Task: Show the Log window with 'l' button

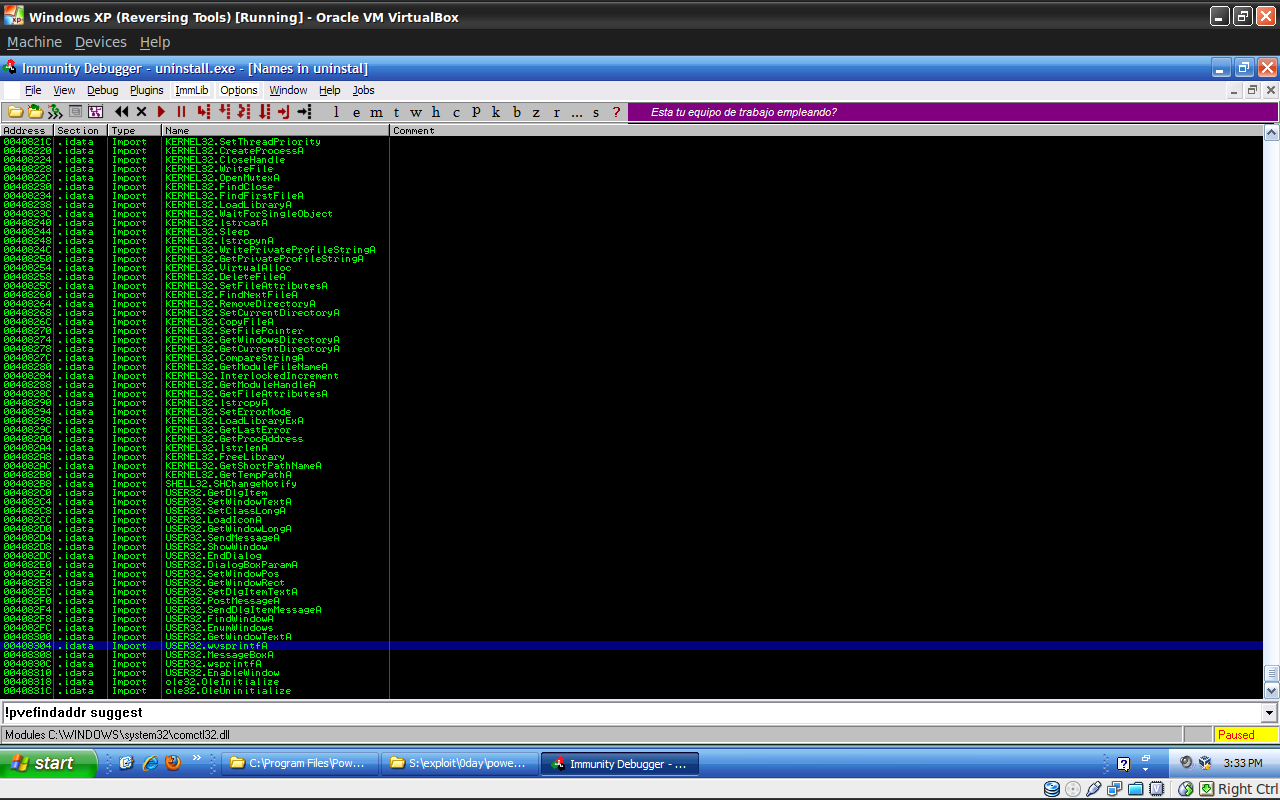Action: tap(336, 112)
